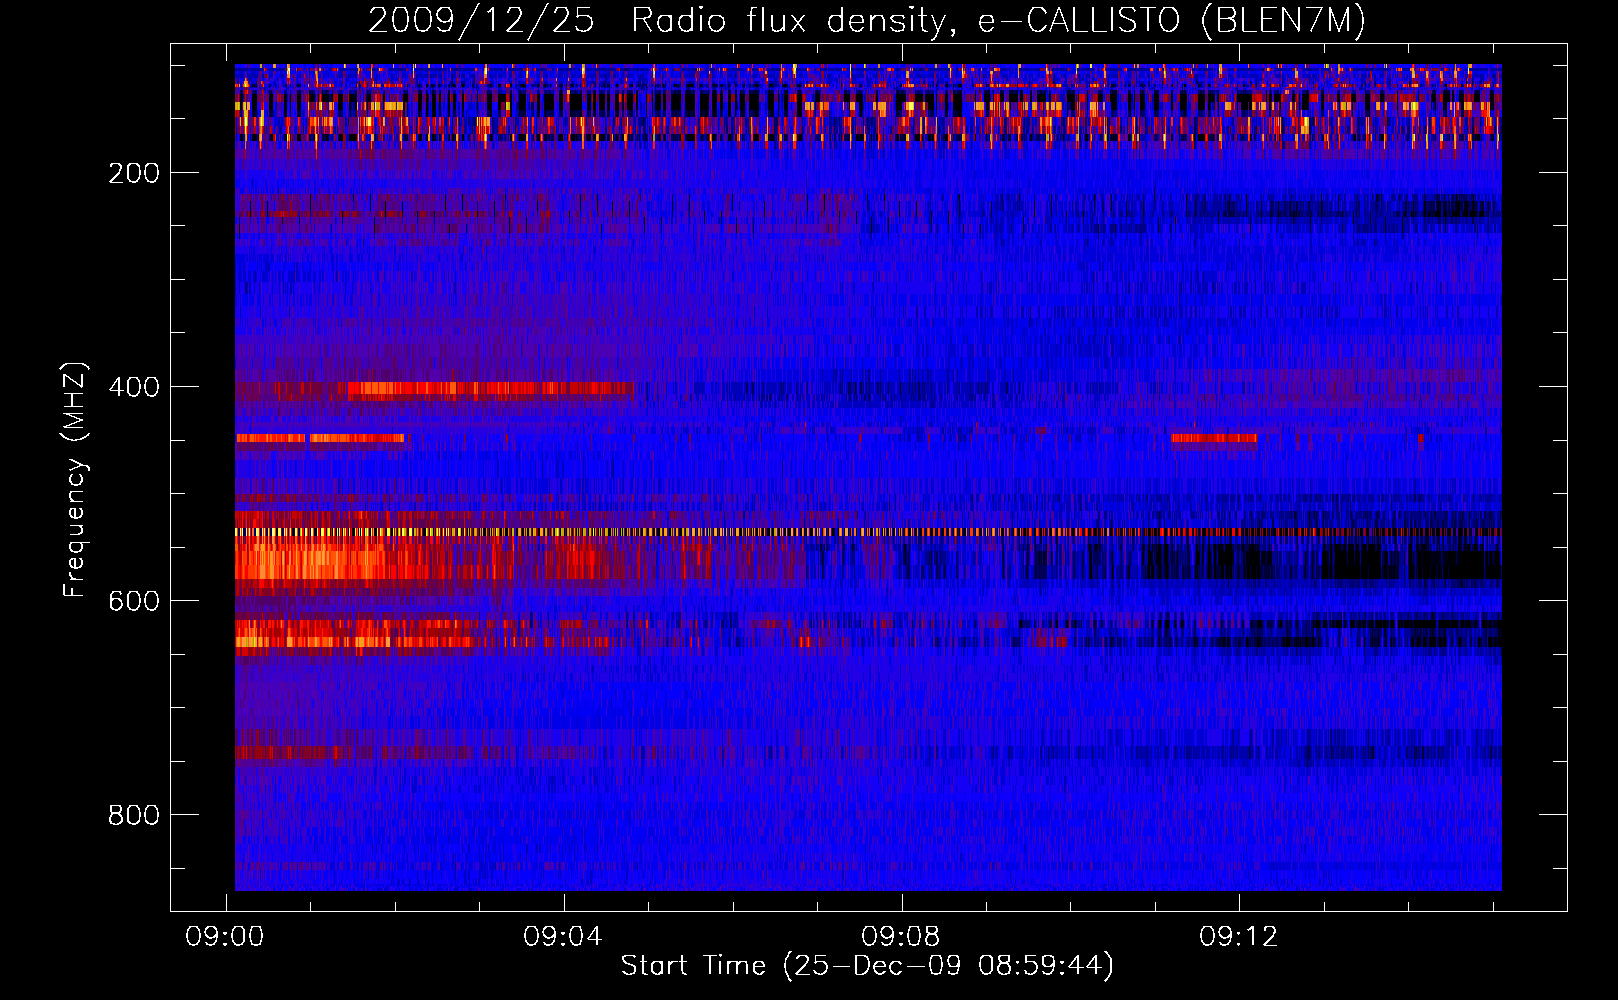Click the '09:12' time tick label
The width and height of the screenshot is (1618, 1000).
(x=1239, y=936)
